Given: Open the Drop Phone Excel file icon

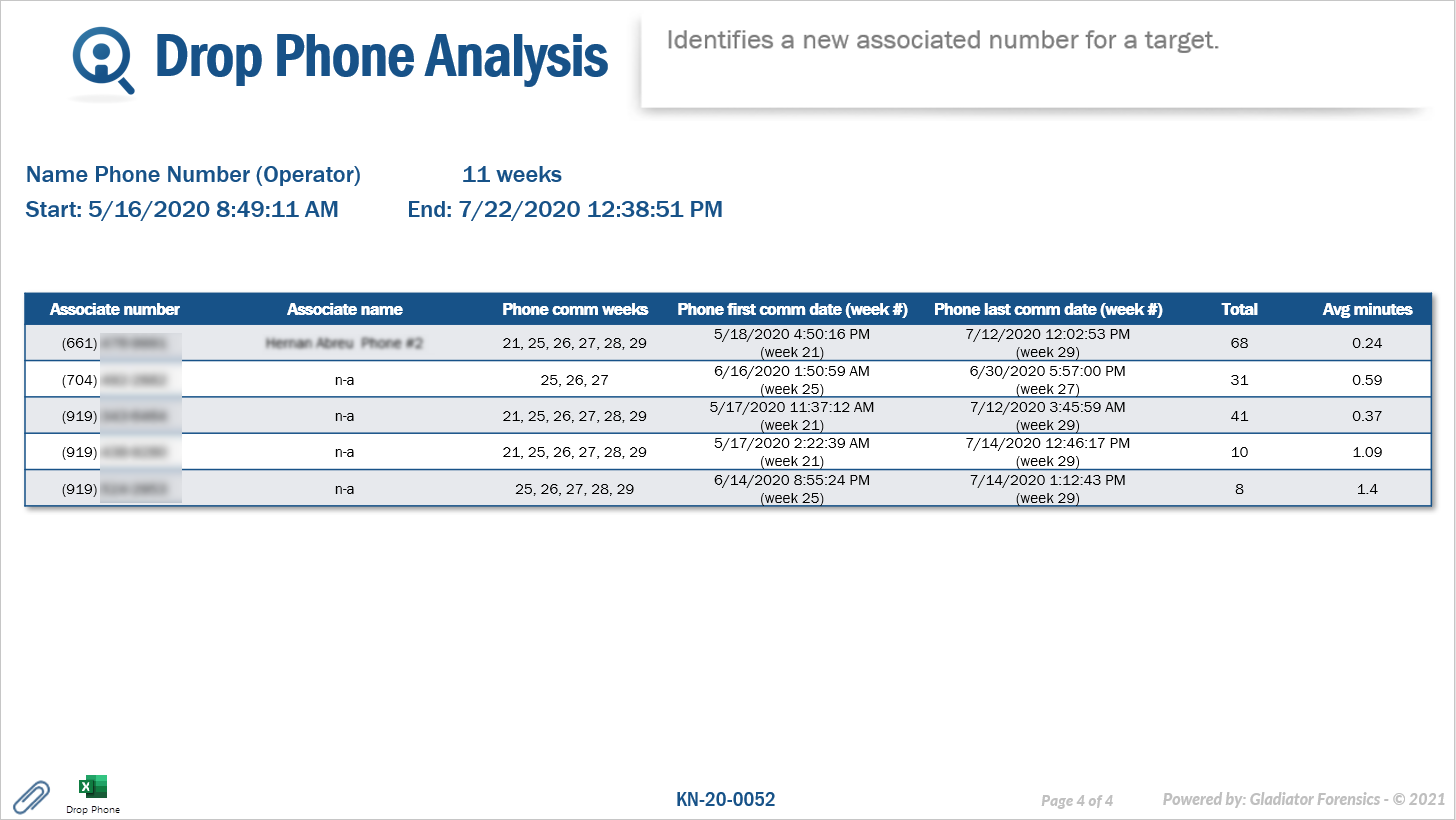Looking at the screenshot, I should point(93,787).
